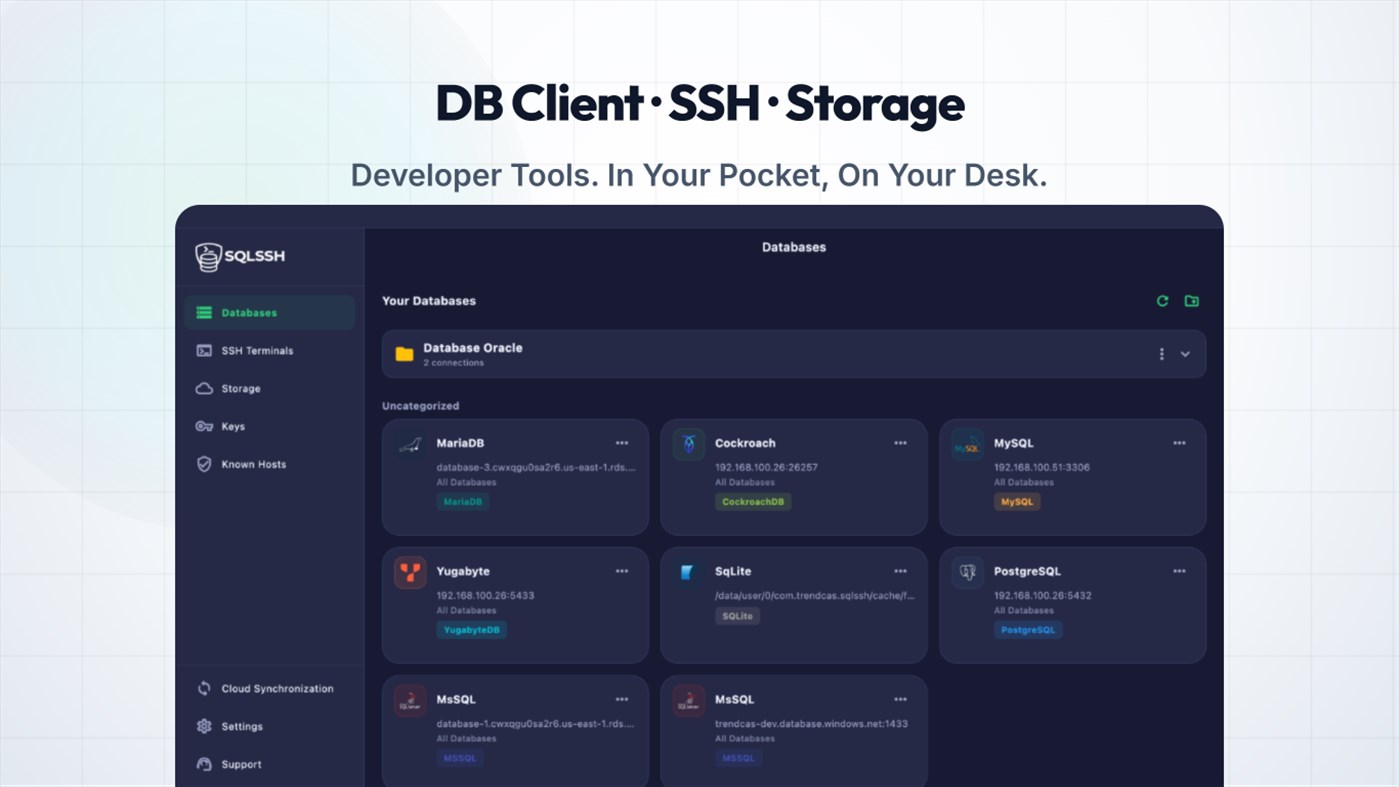
Task: Click the database-1 MsSQL host address
Action: click(536, 723)
